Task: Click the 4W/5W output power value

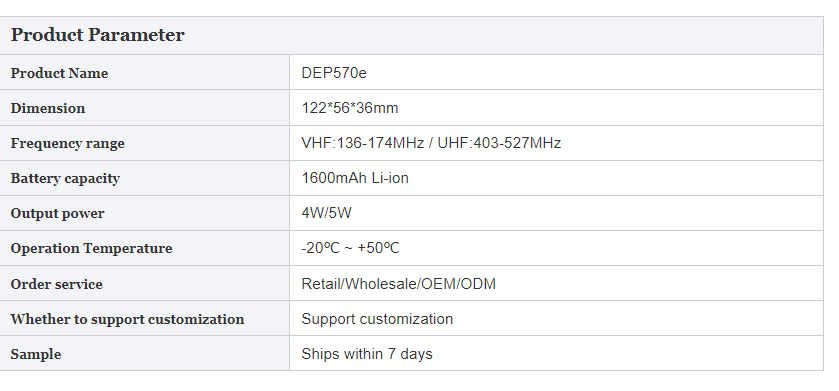Action: click(326, 213)
